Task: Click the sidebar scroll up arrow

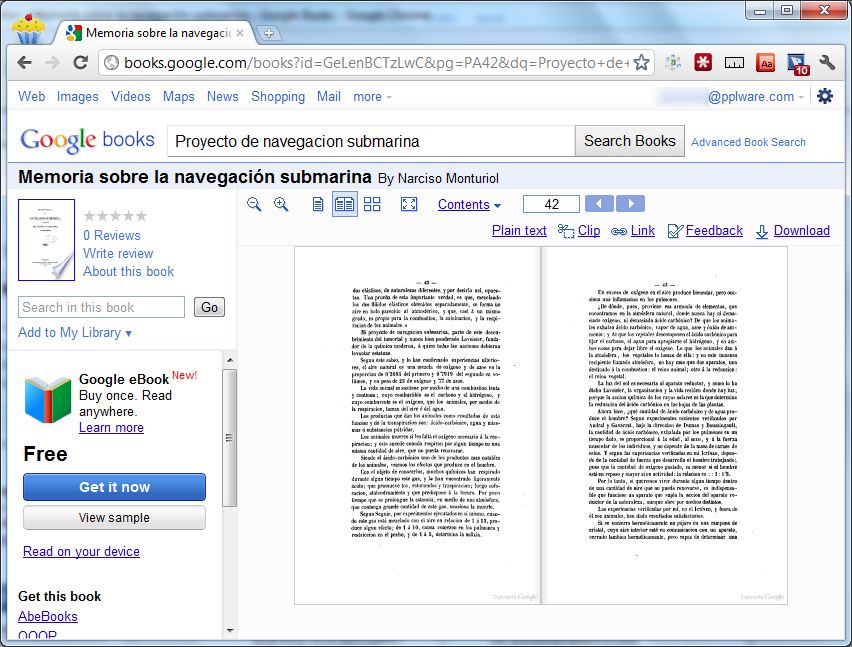Action: (x=230, y=360)
